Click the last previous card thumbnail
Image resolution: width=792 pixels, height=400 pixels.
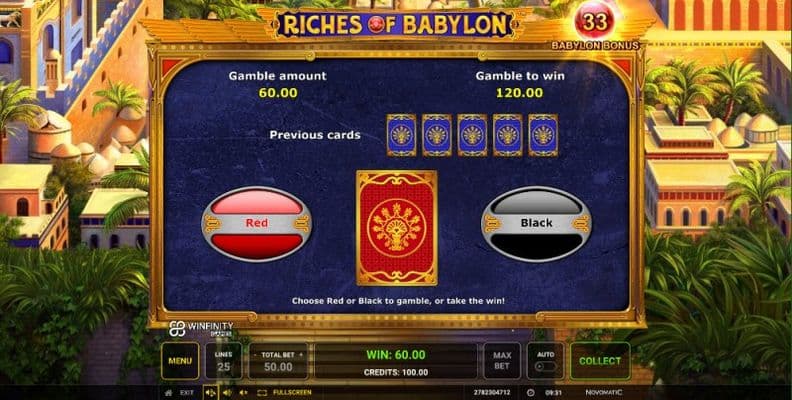543,135
